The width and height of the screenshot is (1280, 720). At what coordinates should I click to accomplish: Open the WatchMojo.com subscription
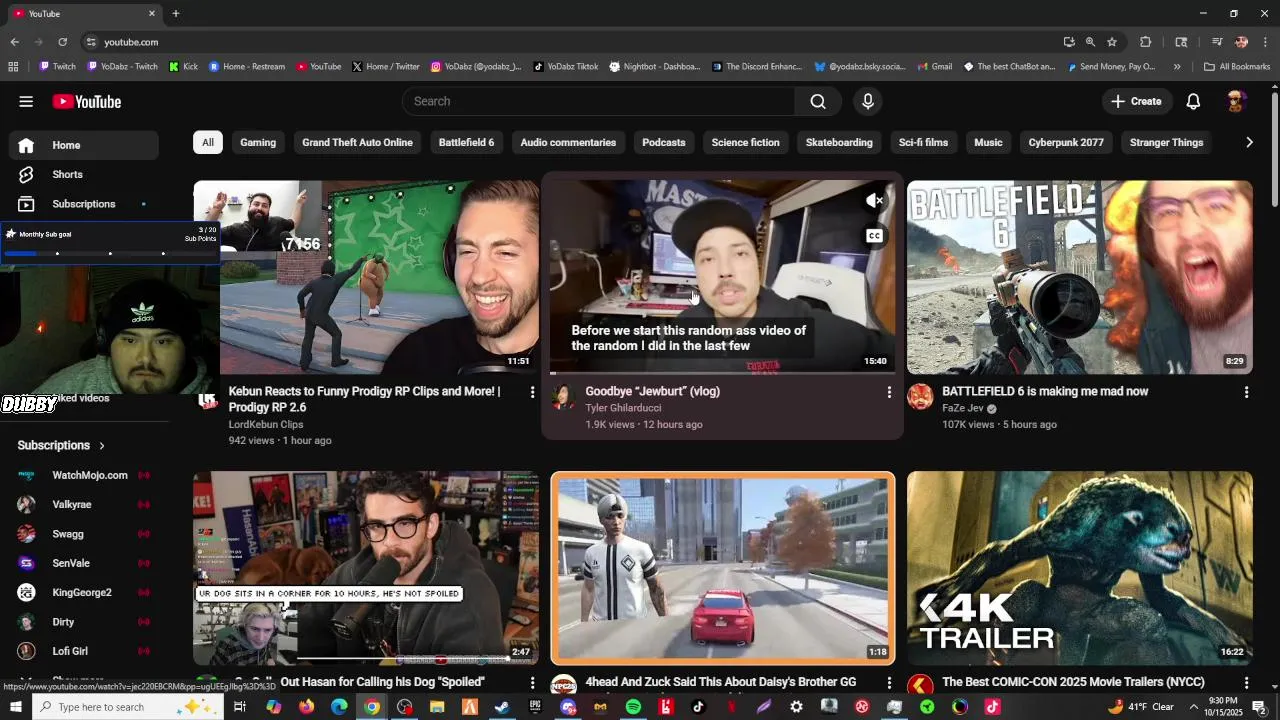pos(84,475)
